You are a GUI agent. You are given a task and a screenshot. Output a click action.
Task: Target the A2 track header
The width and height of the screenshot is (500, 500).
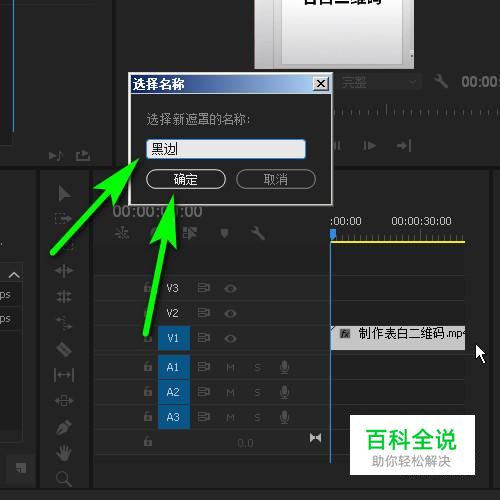pos(174,392)
